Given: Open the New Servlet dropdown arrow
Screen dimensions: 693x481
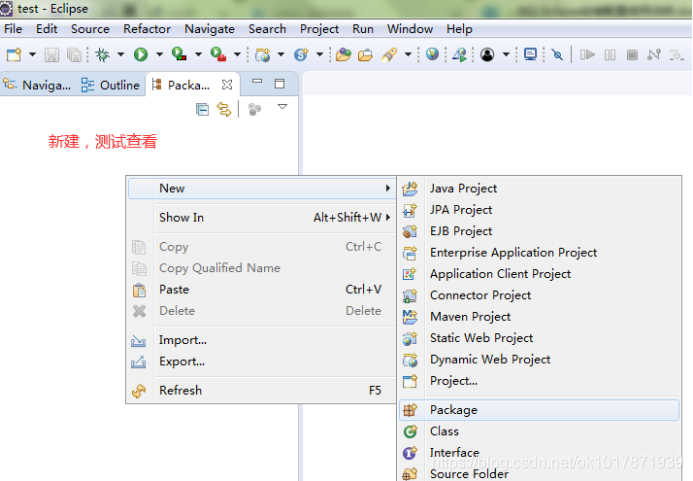Looking at the screenshot, I should [x=320, y=55].
